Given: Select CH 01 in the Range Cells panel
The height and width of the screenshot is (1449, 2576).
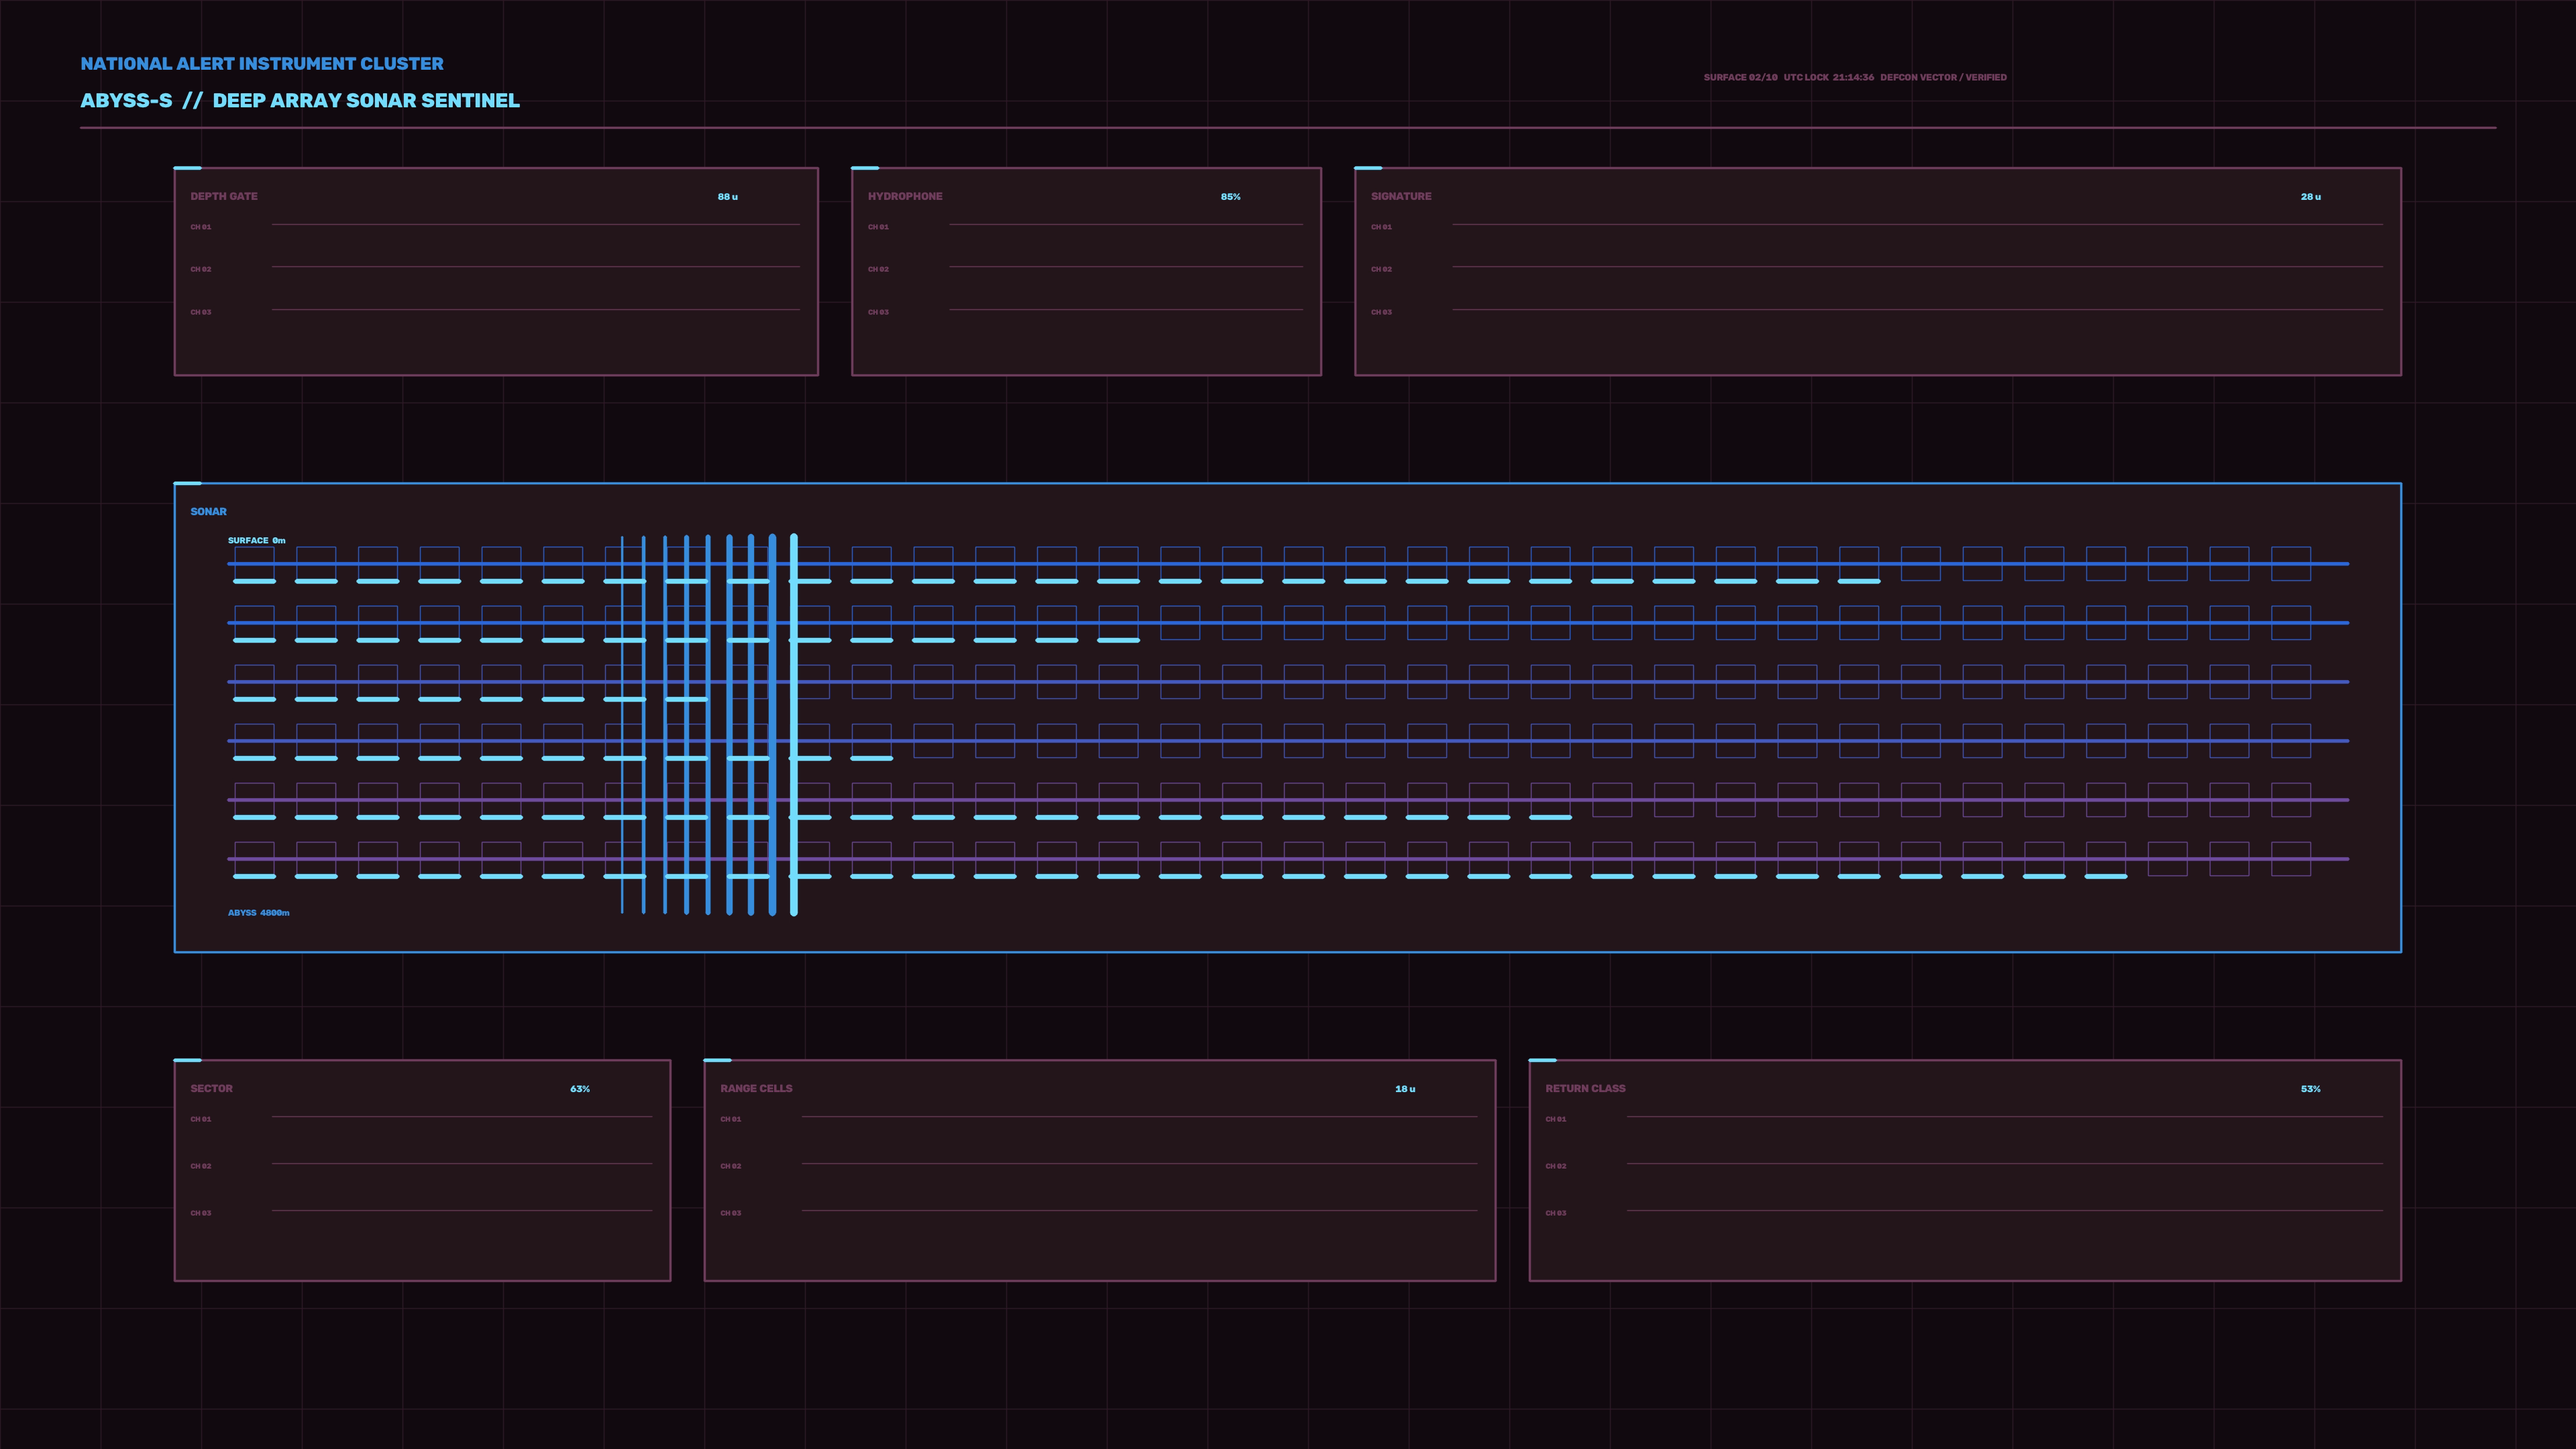Looking at the screenshot, I should [731, 1119].
